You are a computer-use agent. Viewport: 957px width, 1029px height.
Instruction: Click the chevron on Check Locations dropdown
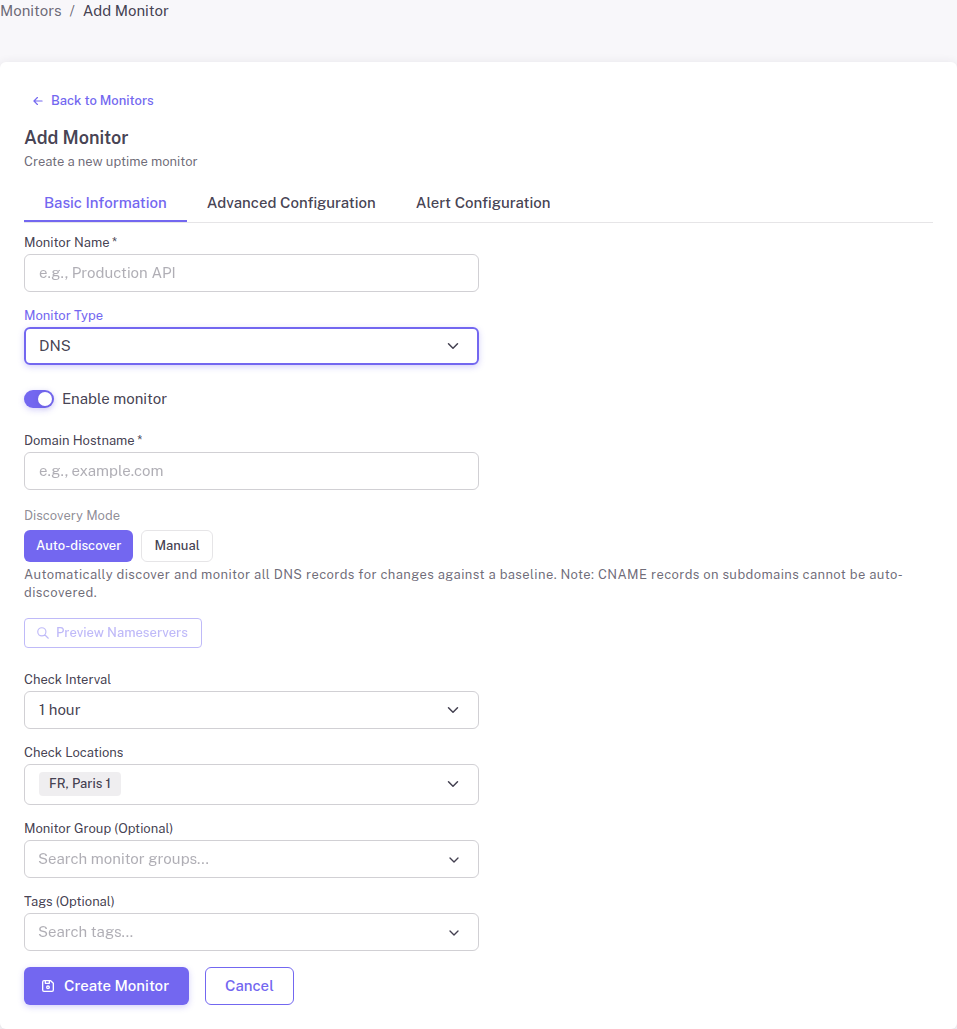454,784
